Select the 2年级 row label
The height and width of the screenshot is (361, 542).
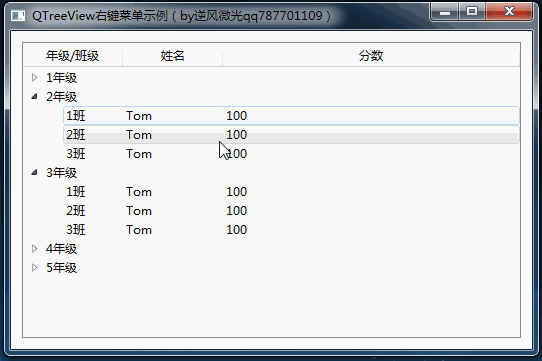[62, 97]
